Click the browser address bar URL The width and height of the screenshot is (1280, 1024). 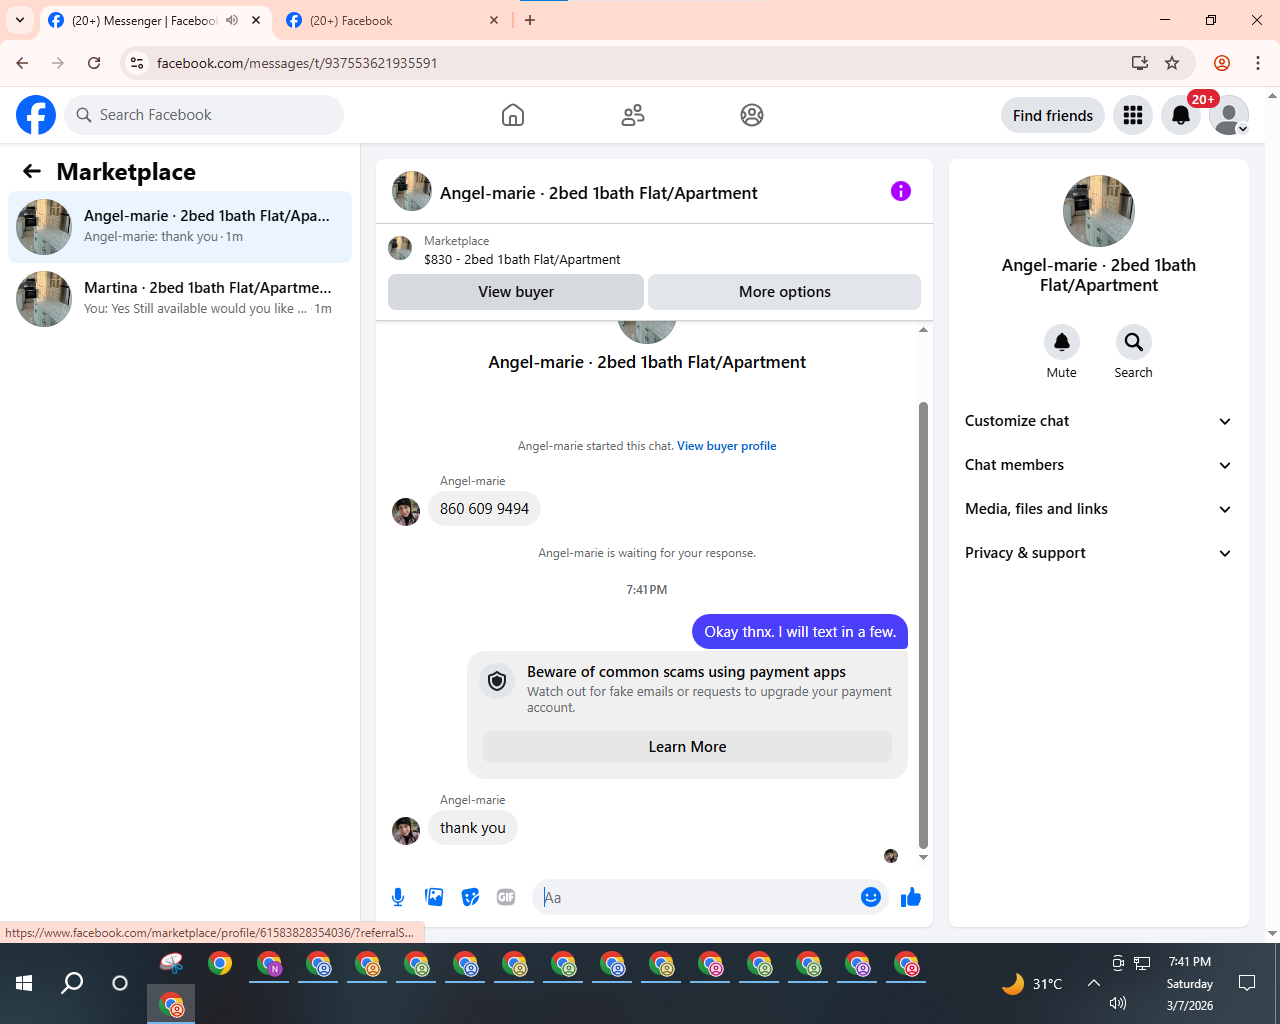(x=297, y=63)
